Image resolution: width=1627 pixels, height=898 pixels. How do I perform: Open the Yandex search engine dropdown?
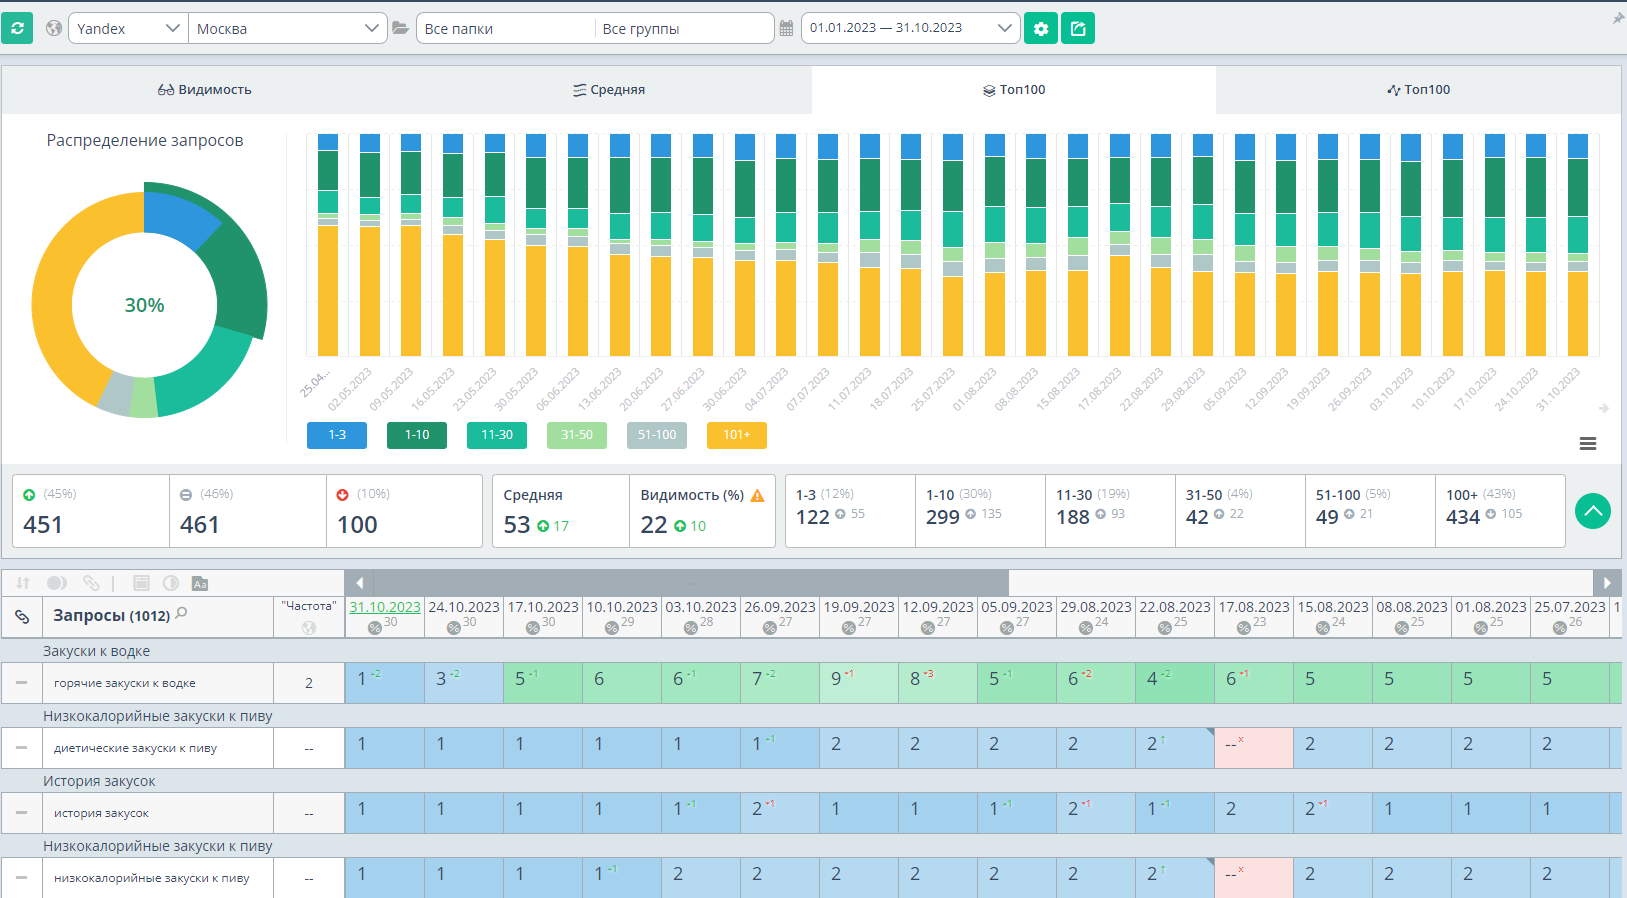[128, 28]
